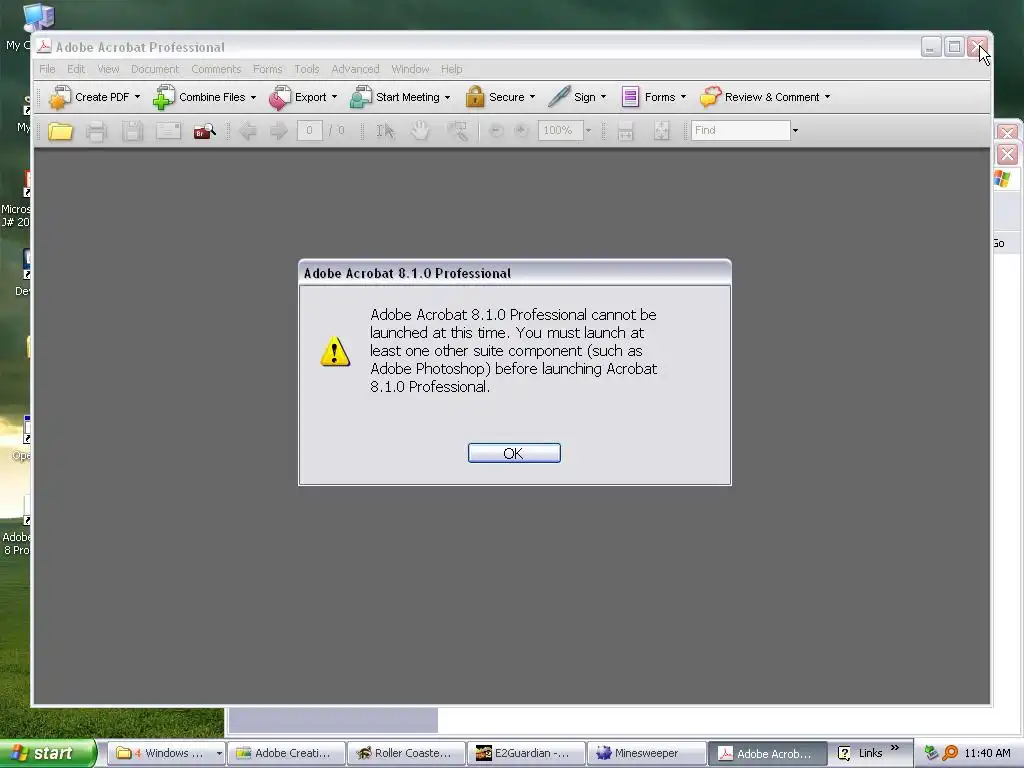Screen dimensions: 1024x768
Task: Click the Open folder icon
Action: pos(60,131)
